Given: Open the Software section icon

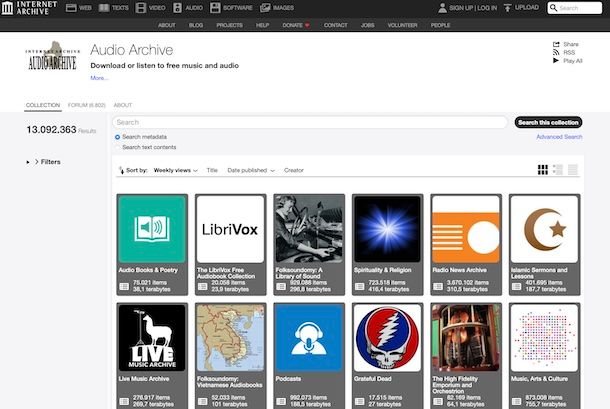Looking at the screenshot, I should [x=215, y=8].
